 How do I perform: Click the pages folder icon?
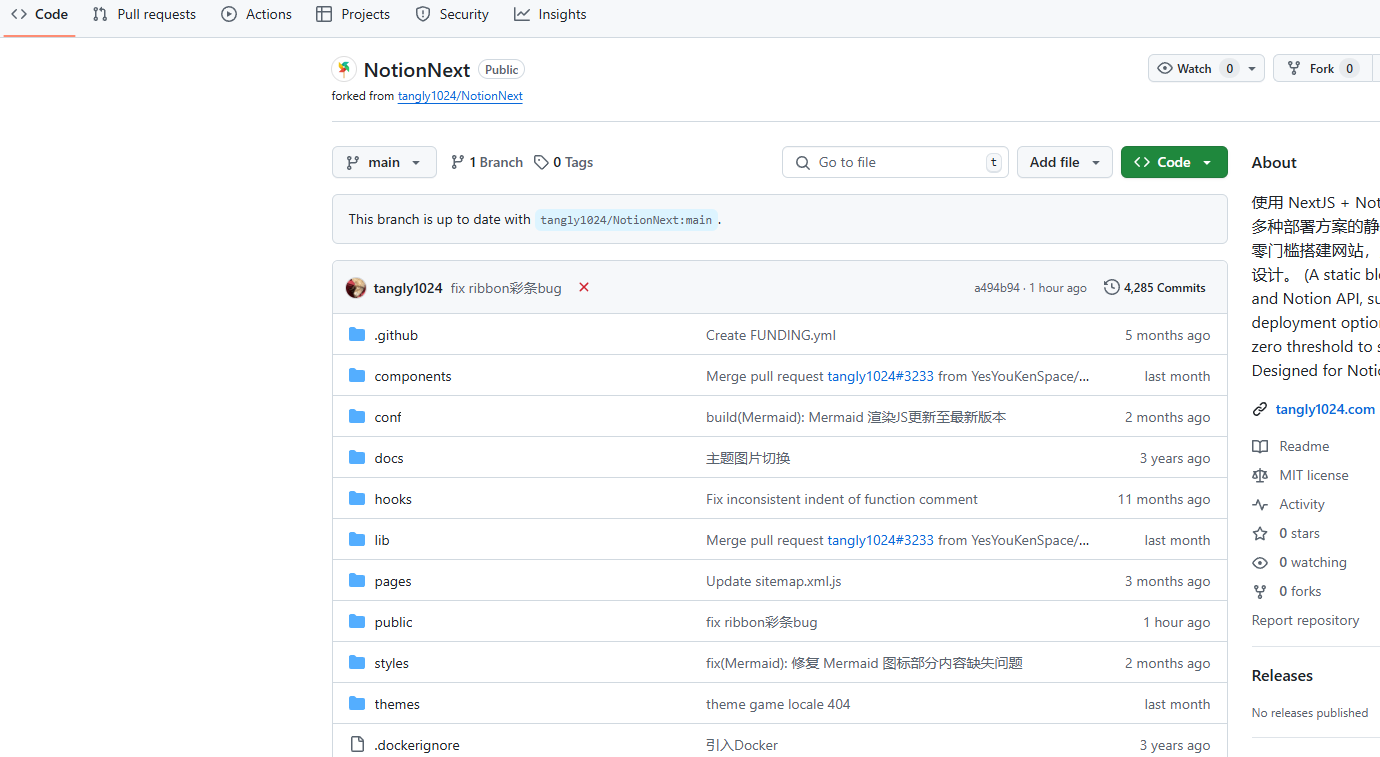click(x=357, y=581)
